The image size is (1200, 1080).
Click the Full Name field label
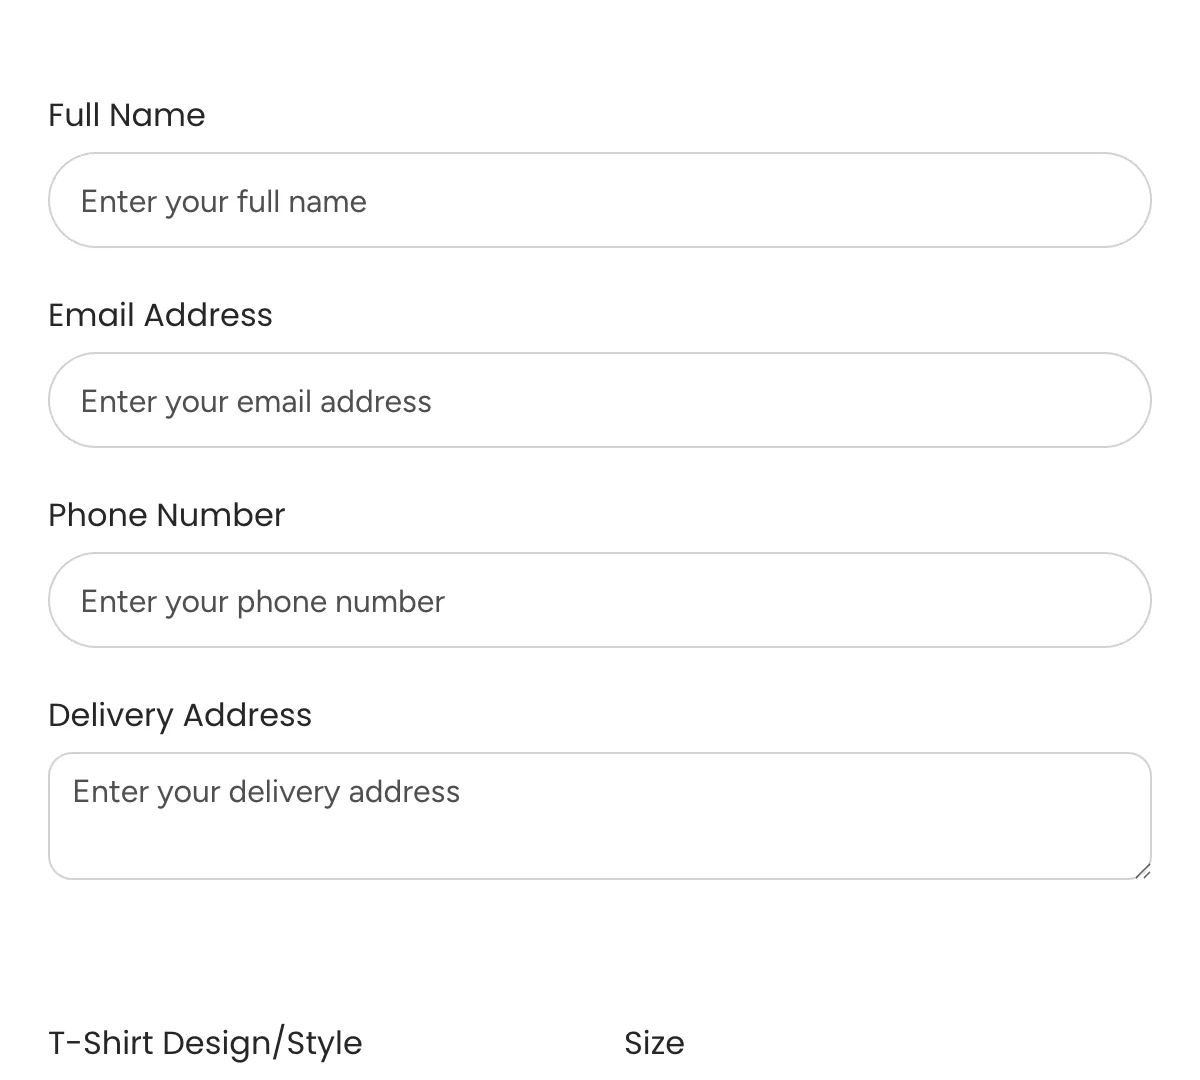pos(126,115)
